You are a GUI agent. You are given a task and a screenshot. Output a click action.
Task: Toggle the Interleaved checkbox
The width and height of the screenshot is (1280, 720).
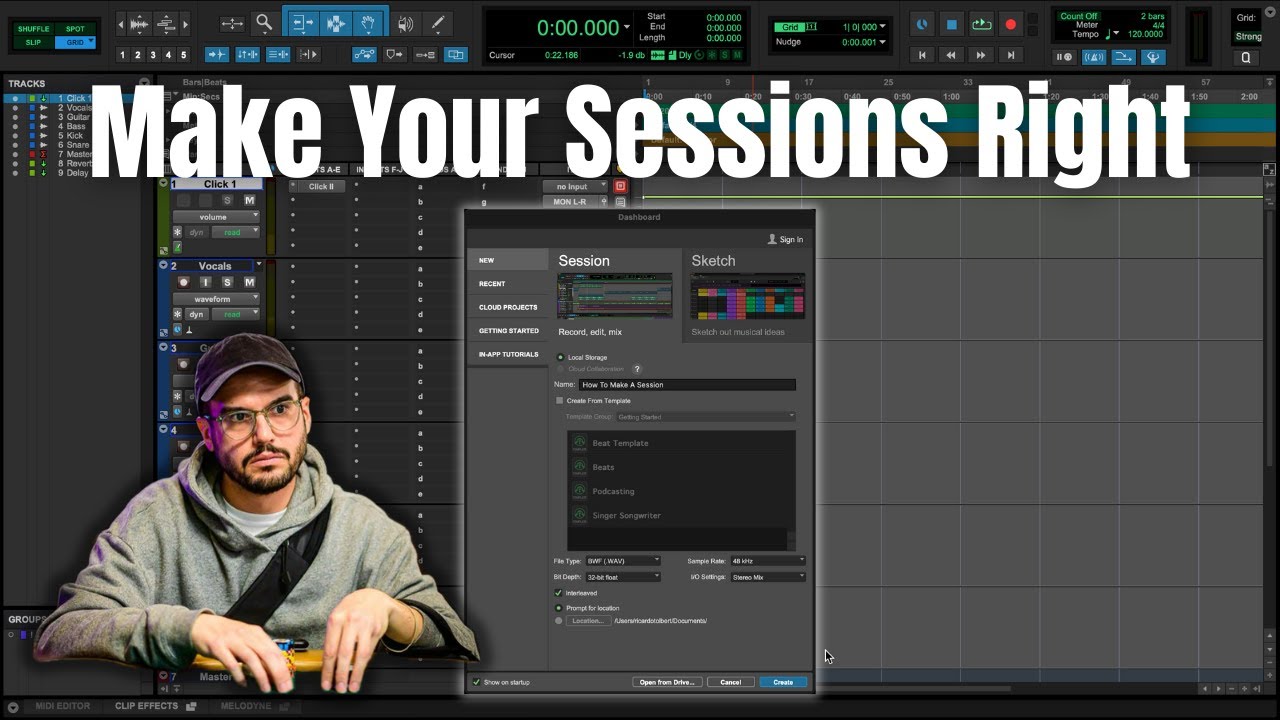click(559, 593)
